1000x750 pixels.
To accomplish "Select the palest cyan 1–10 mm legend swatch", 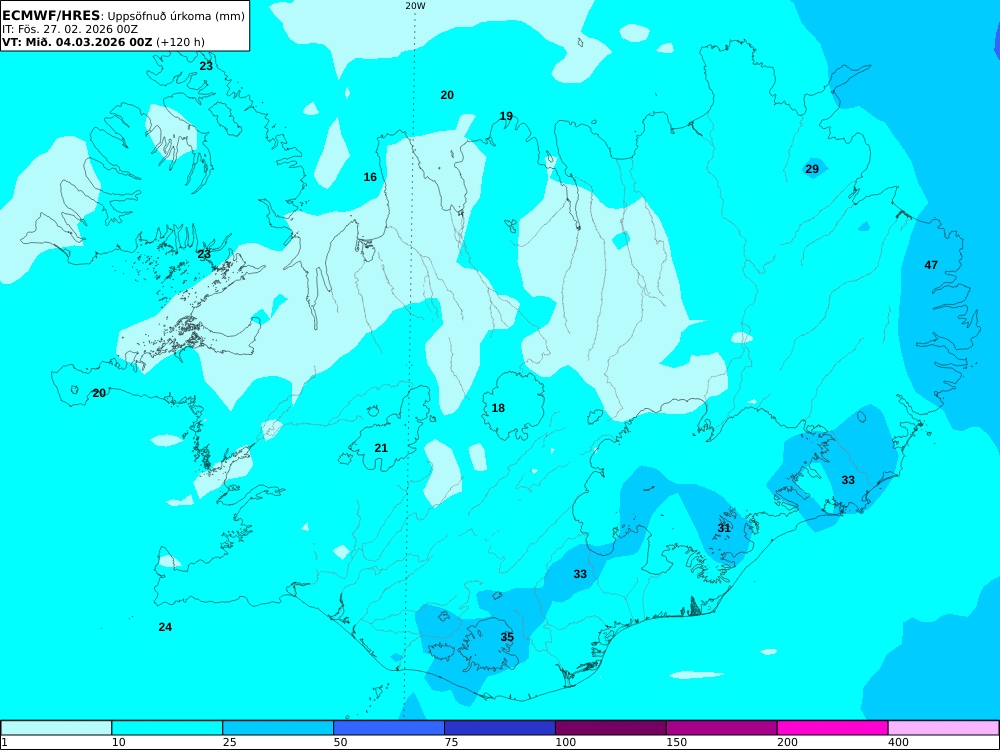I will coord(56,728).
